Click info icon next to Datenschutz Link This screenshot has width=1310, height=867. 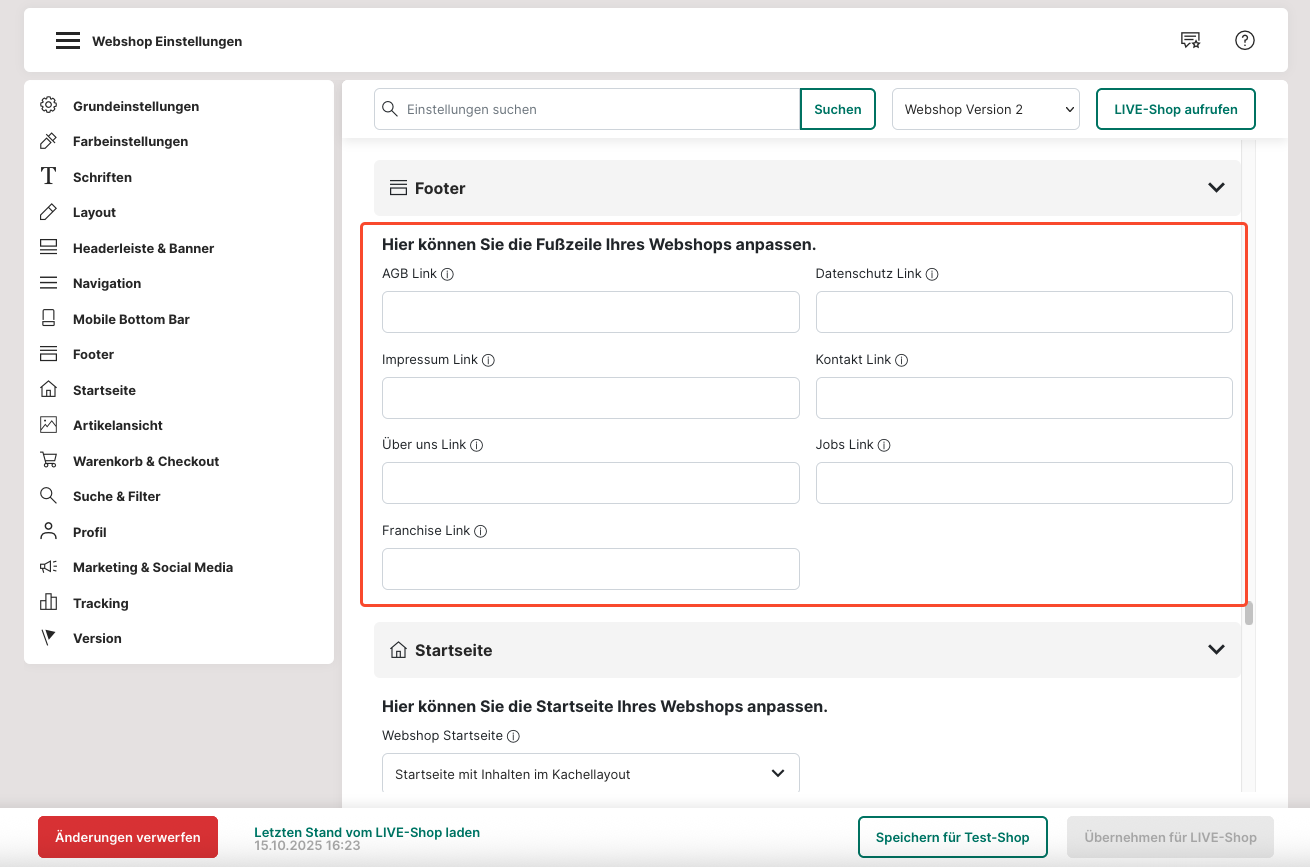click(932, 274)
